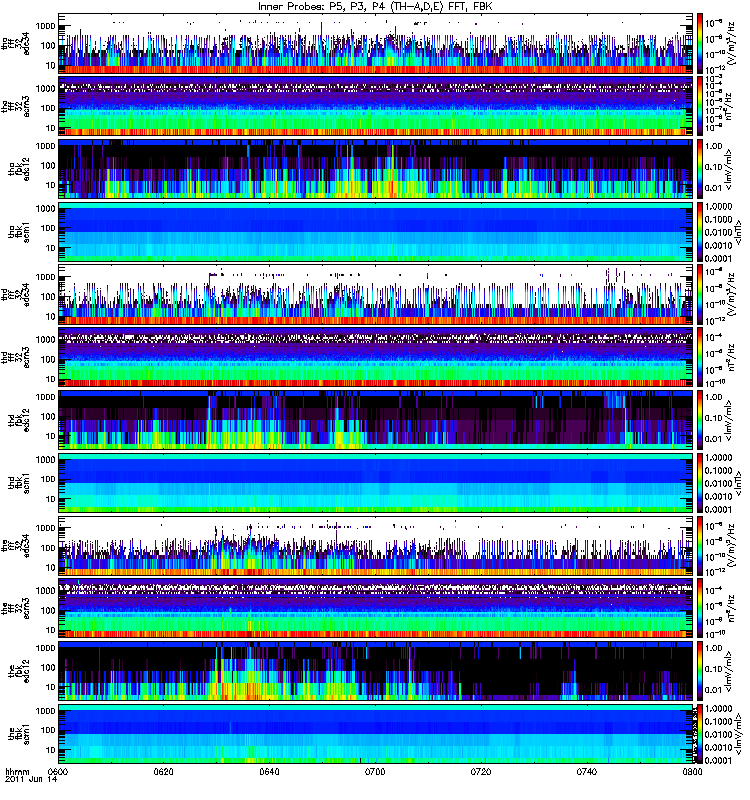Click the color bar beside tha fff scm3 panel
Viewport: 750px width, 800px height.
[x=700, y=106]
